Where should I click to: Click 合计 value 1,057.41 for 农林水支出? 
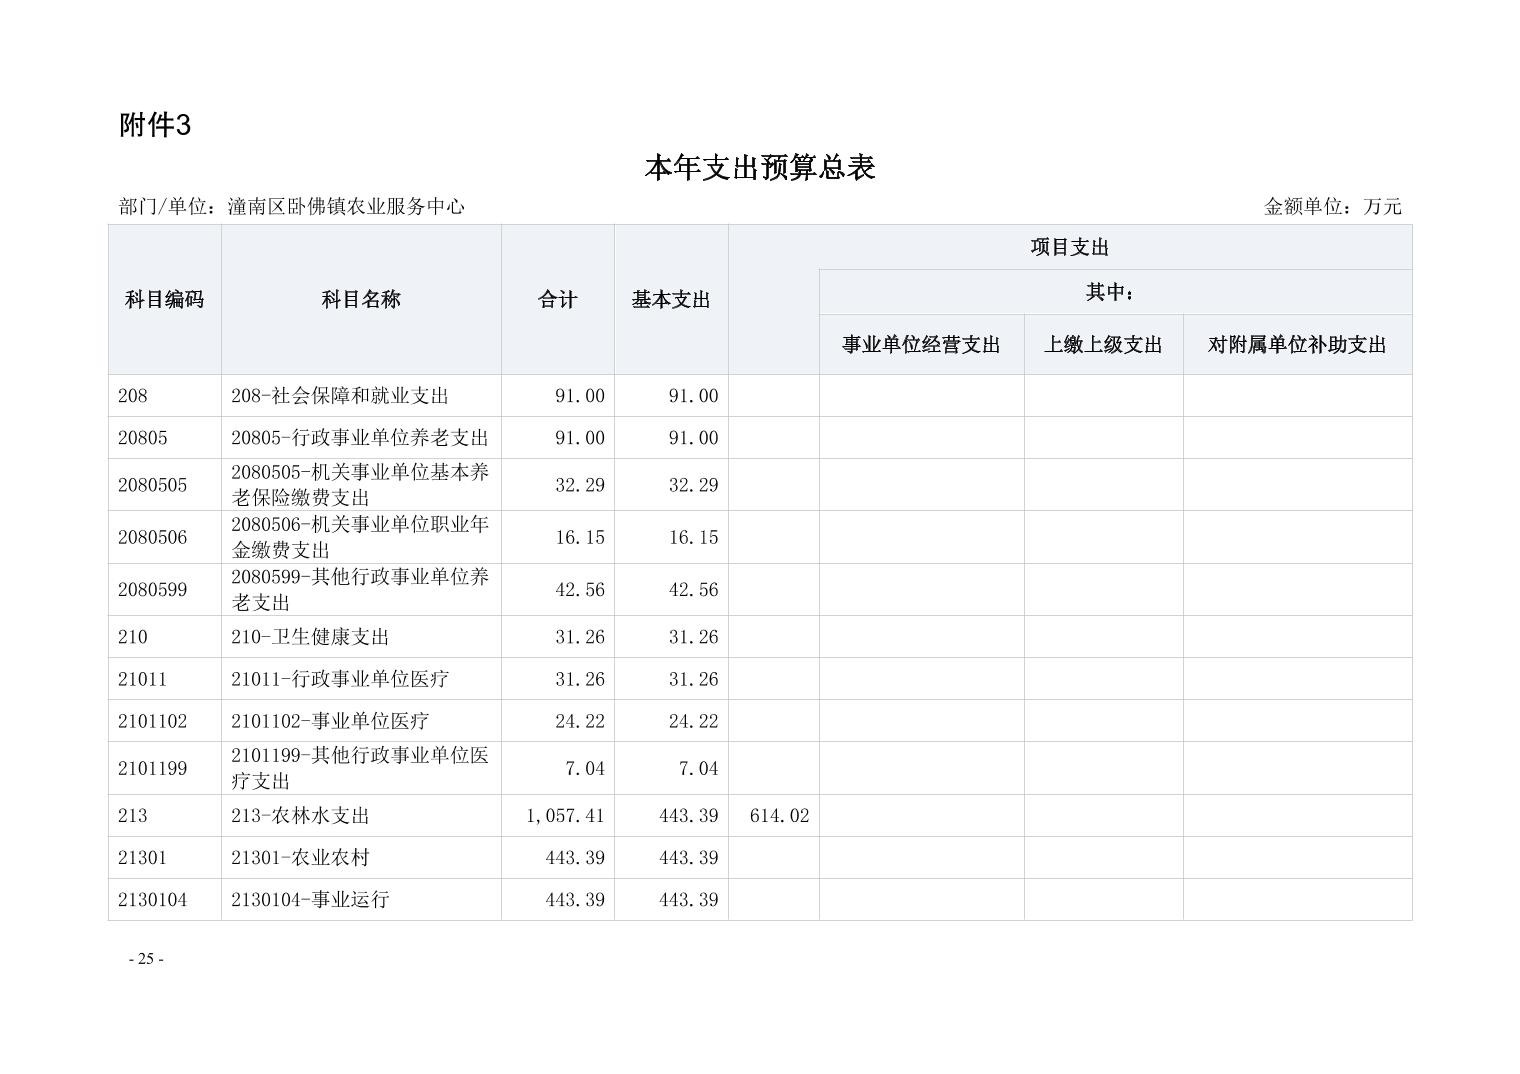point(565,816)
